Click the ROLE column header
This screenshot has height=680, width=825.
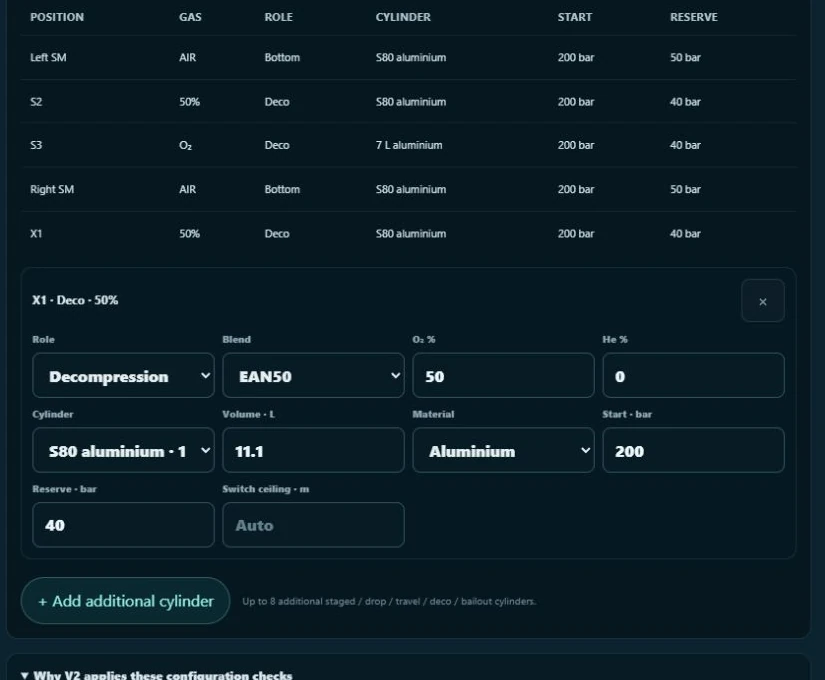(x=278, y=17)
